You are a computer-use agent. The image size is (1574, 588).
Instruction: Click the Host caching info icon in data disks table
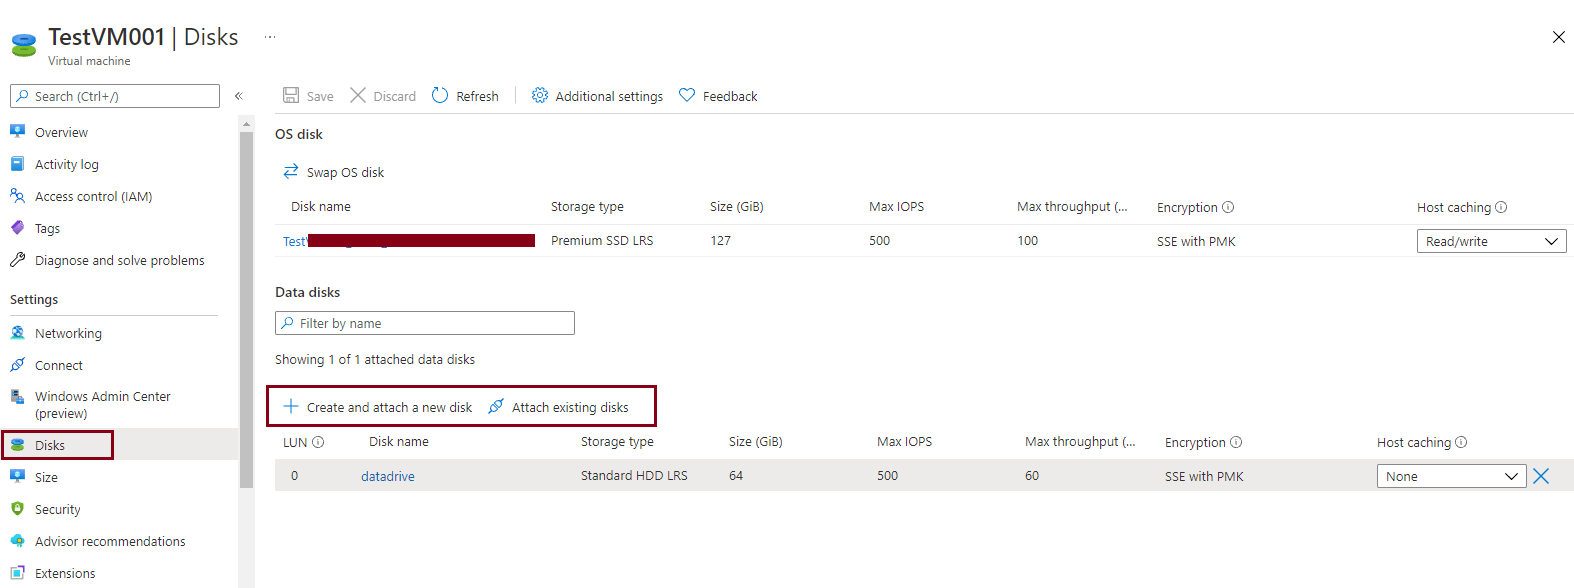[x=1461, y=442]
